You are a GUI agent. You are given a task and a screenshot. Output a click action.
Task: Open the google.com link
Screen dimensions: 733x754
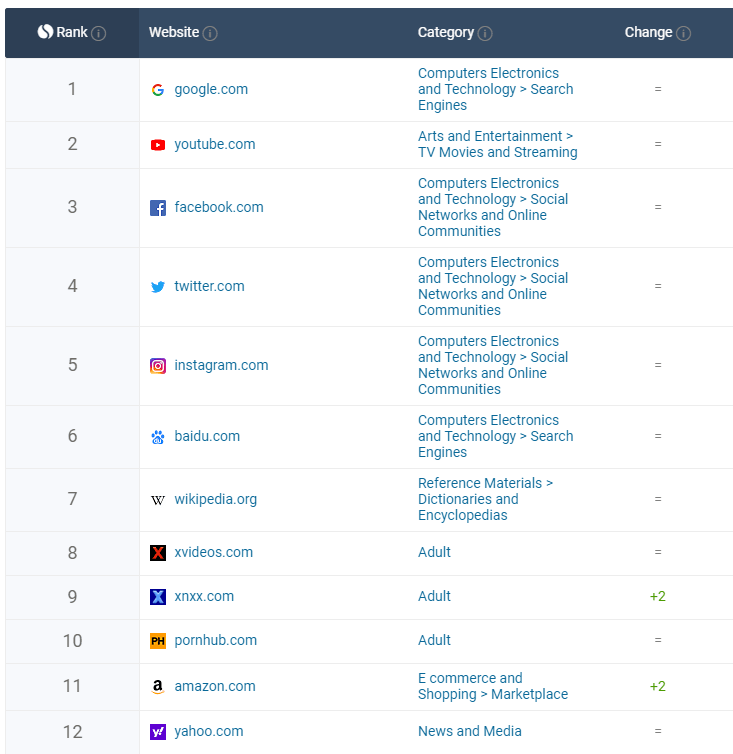pos(211,89)
